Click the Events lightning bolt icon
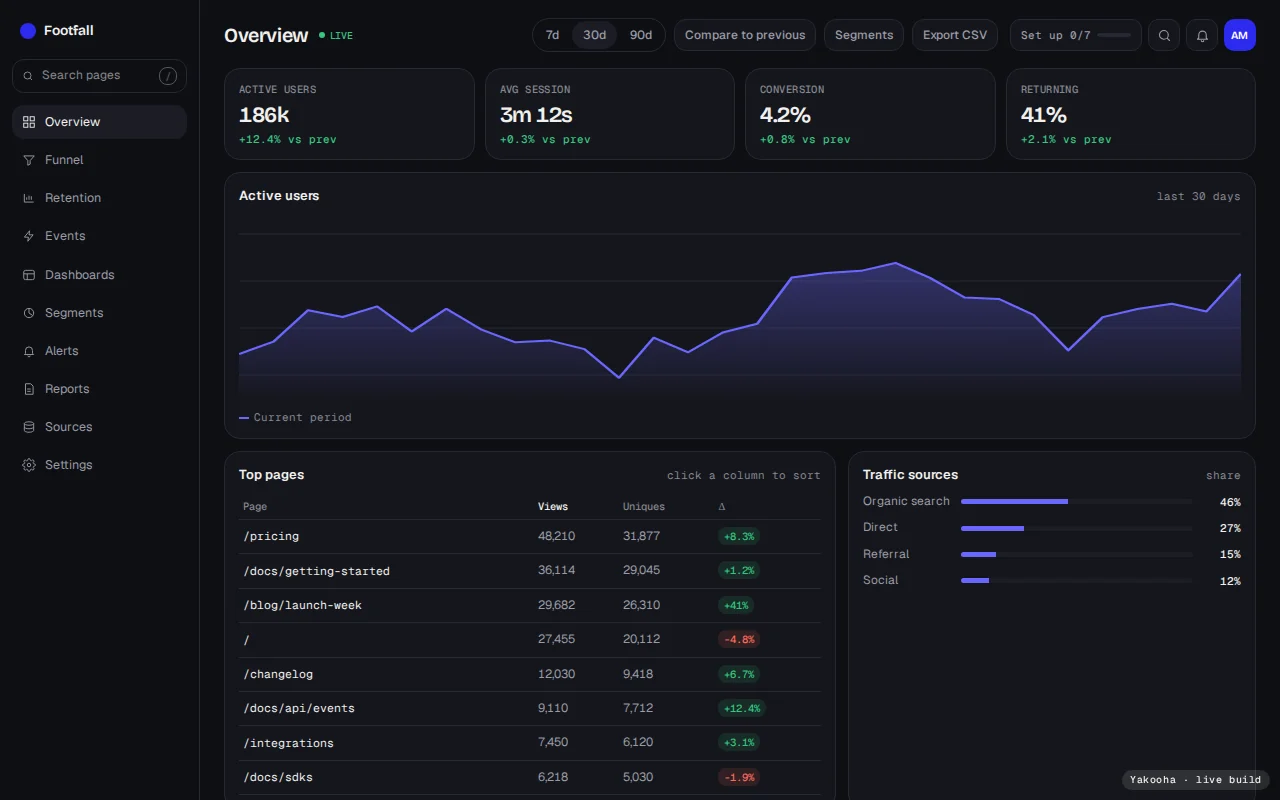Image resolution: width=1280 pixels, height=800 pixels. tap(29, 236)
